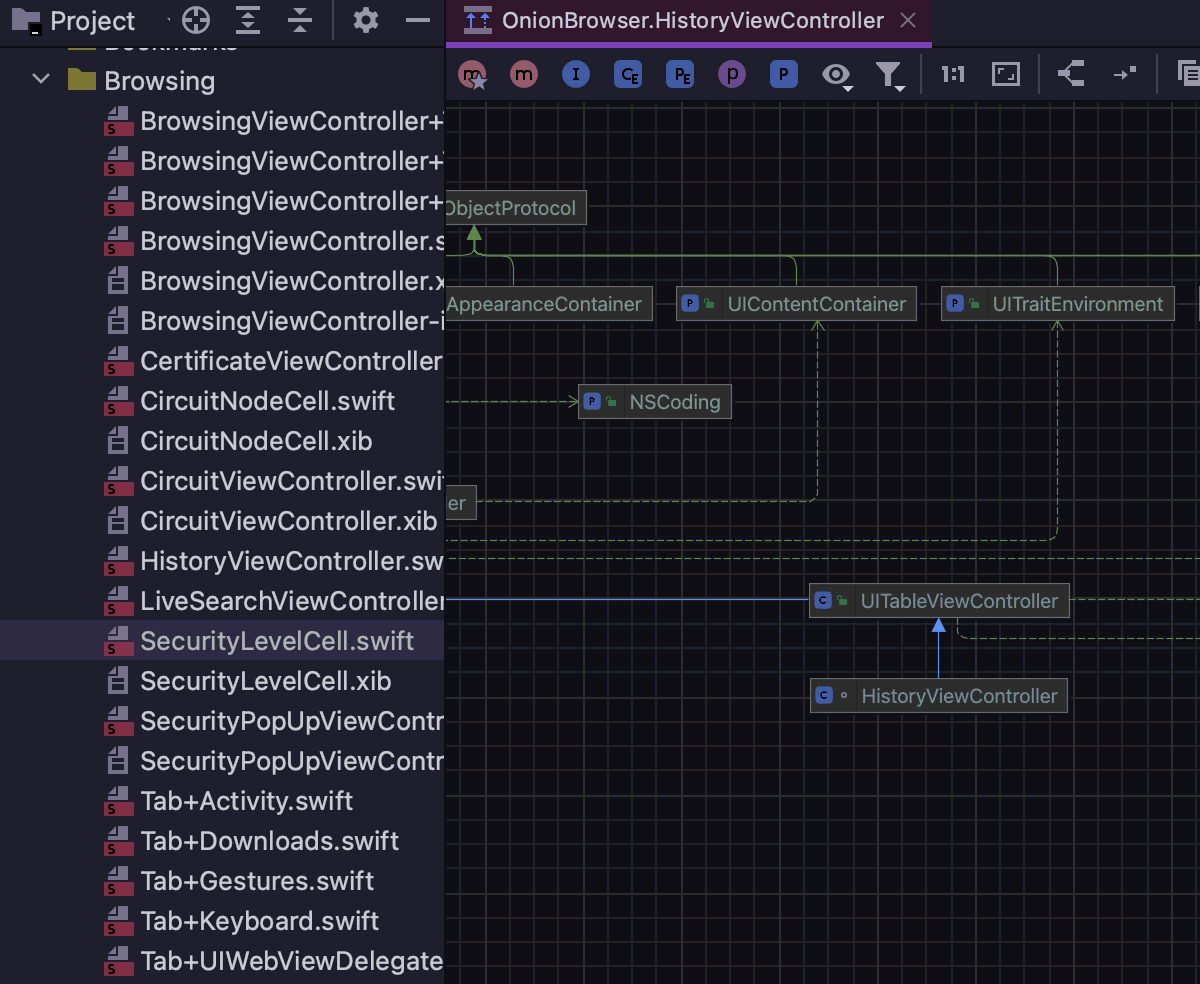Toggle the blue 'I' diagram filter
The height and width of the screenshot is (984, 1200).
576,75
